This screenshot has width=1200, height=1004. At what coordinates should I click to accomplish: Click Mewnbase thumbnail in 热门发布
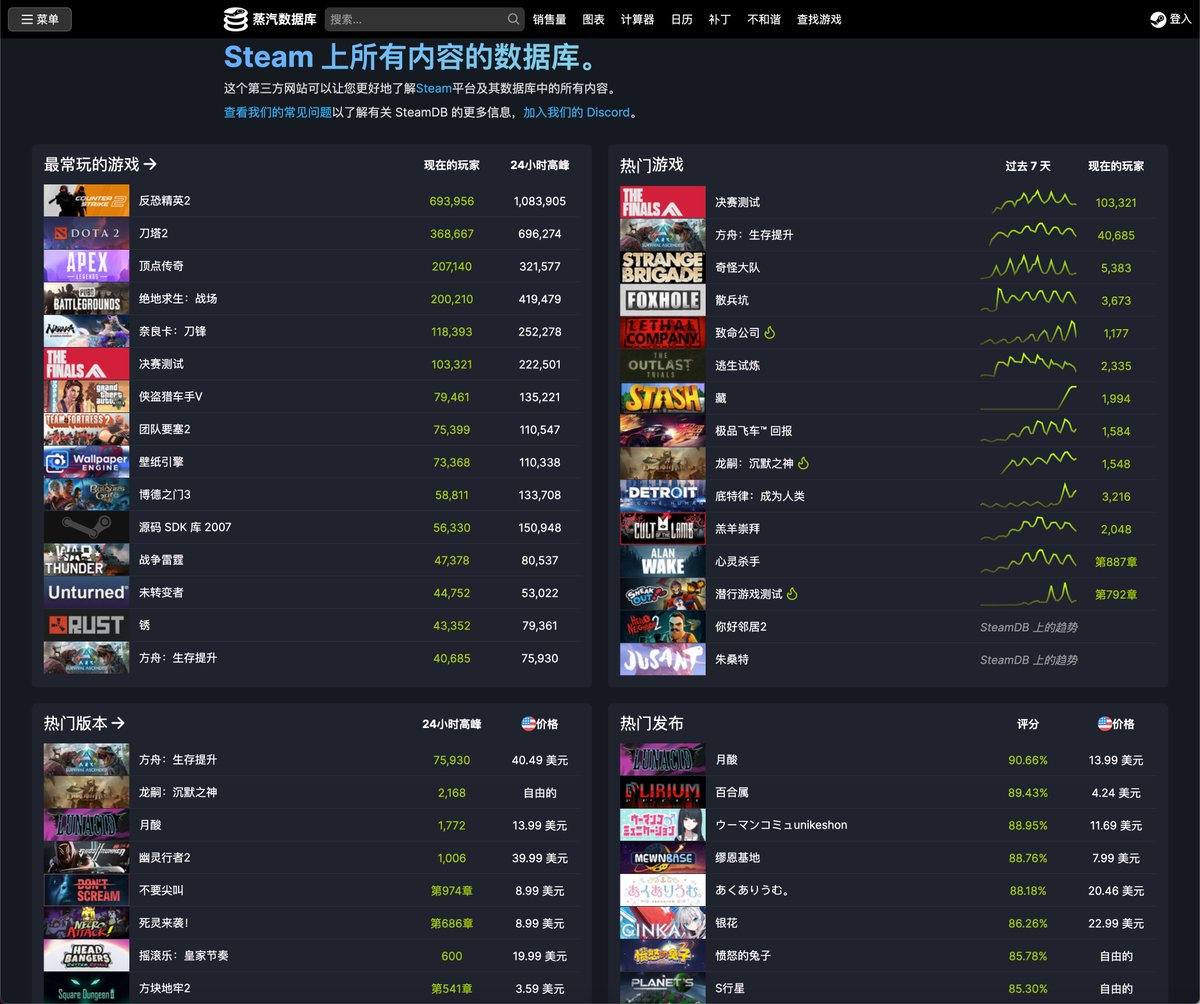click(x=663, y=857)
